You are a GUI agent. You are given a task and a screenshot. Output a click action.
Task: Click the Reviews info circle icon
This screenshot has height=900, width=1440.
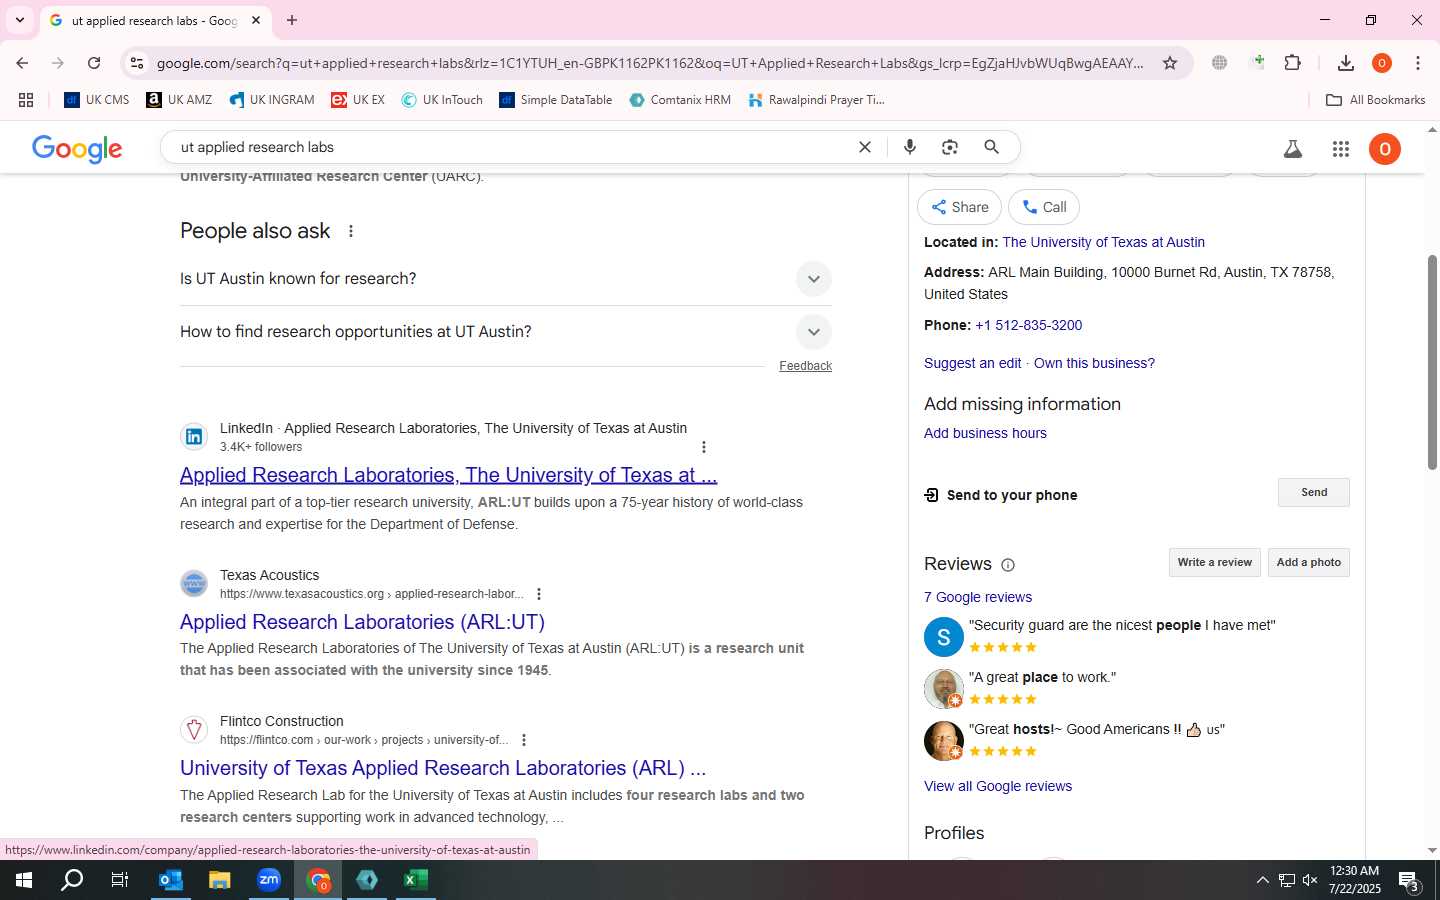tap(1008, 565)
